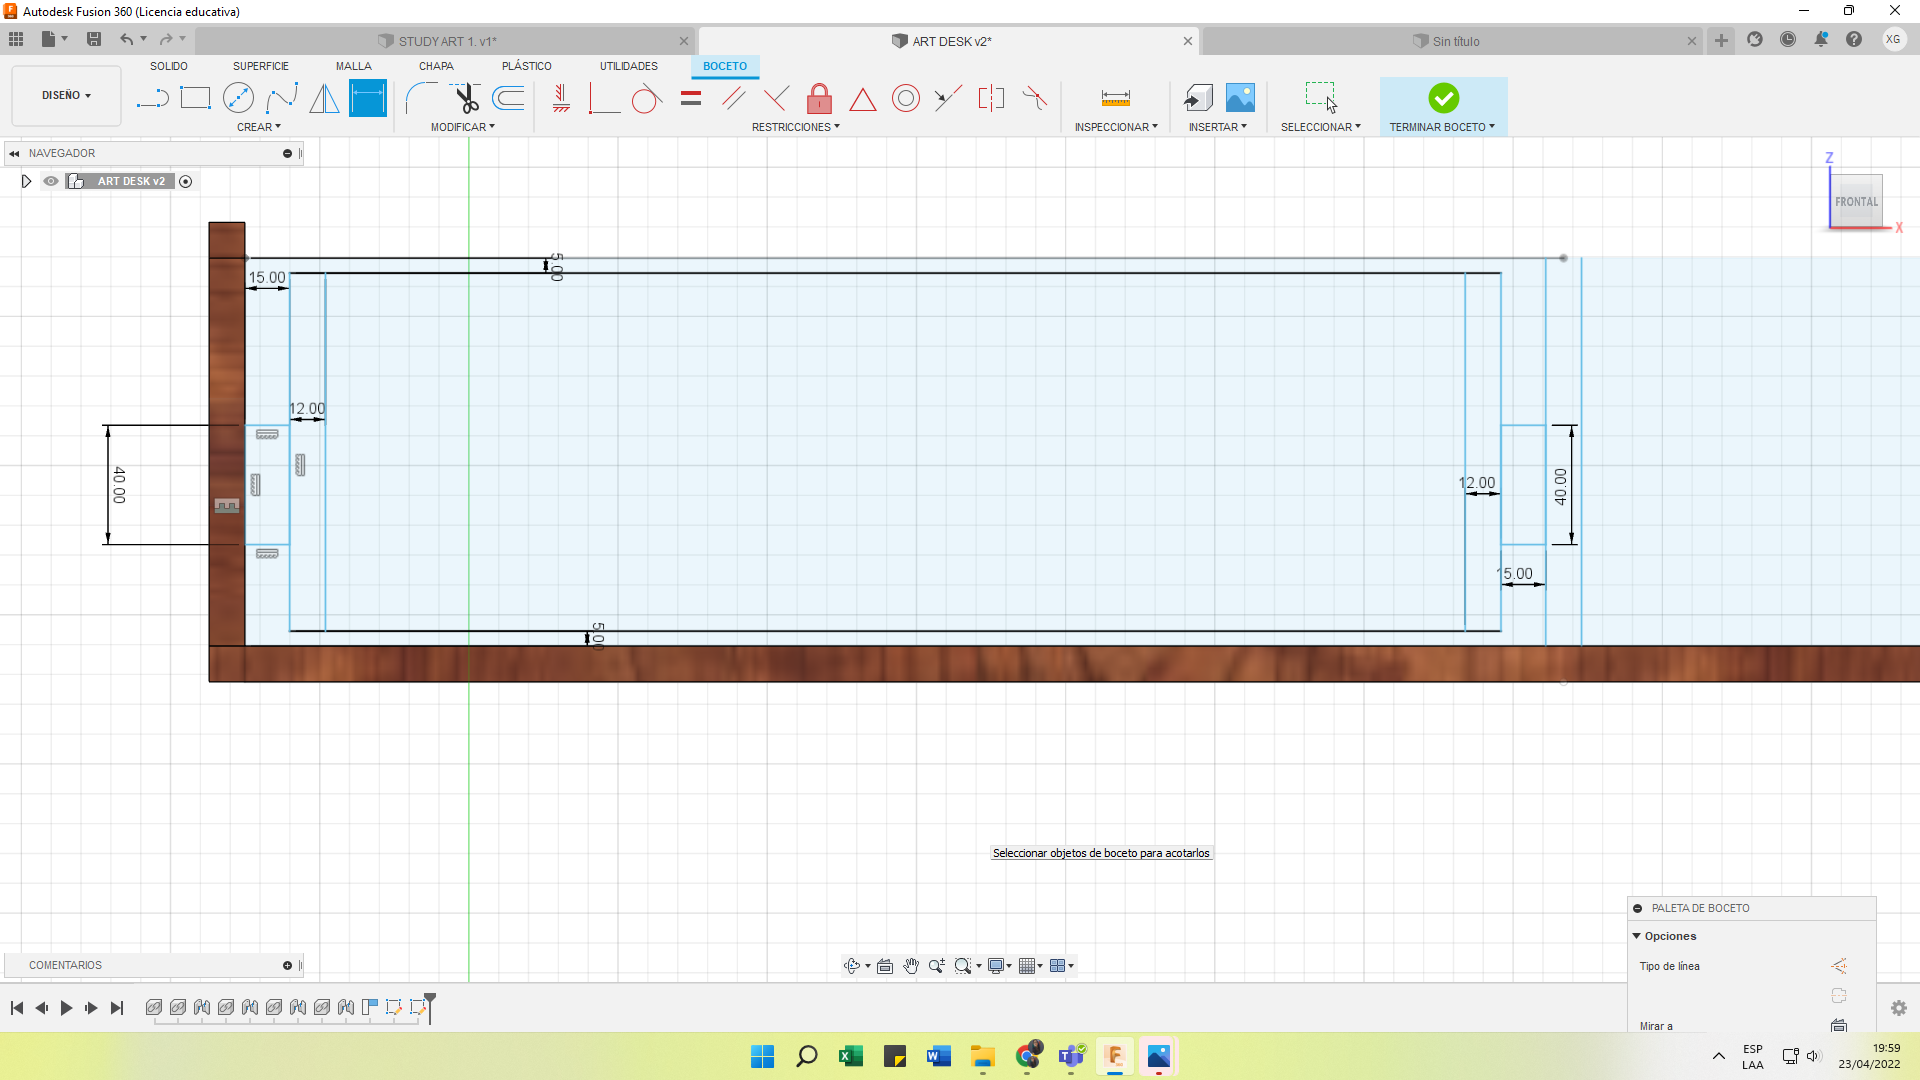Open the RESTRICCIONES dropdown menu
This screenshot has height=1080, width=1920.
[796, 127]
